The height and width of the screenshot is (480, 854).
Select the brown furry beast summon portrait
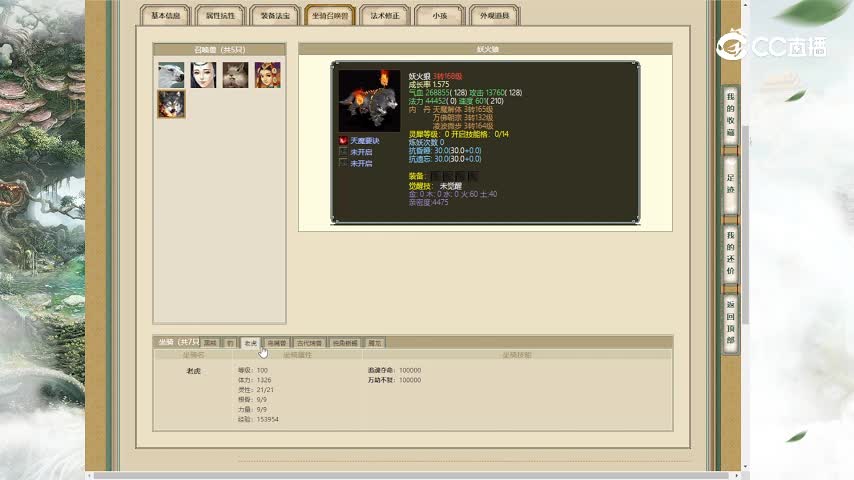point(235,75)
